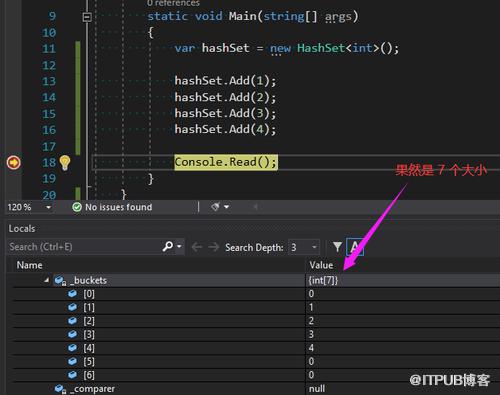Image resolution: width=500 pixels, height=395 pixels.
Task: Open the Search Depth combo box
Action: click(x=304, y=247)
